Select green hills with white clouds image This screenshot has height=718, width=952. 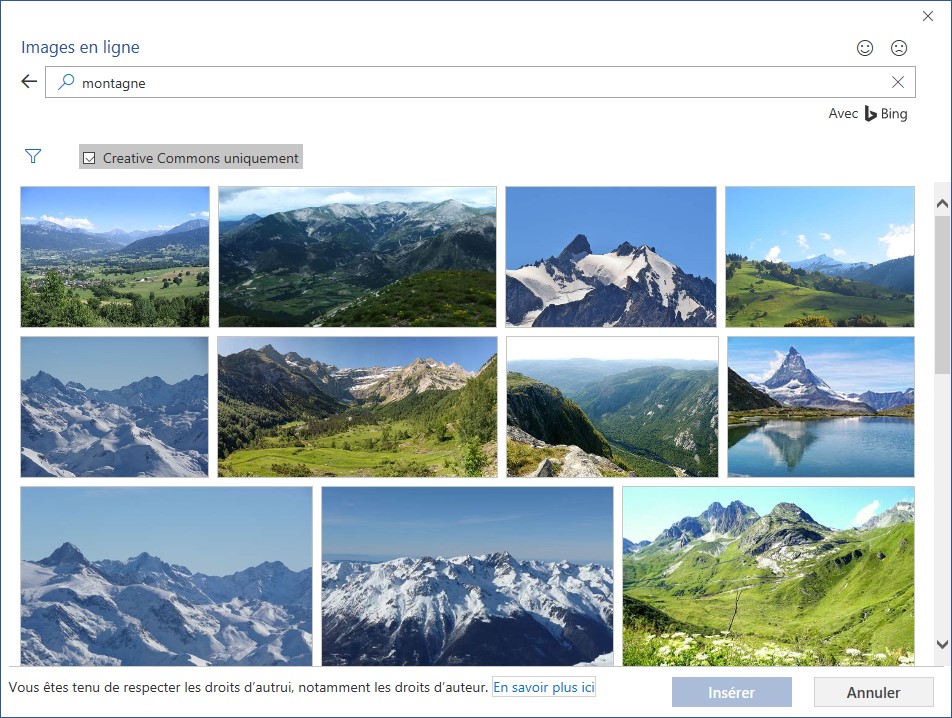point(820,257)
